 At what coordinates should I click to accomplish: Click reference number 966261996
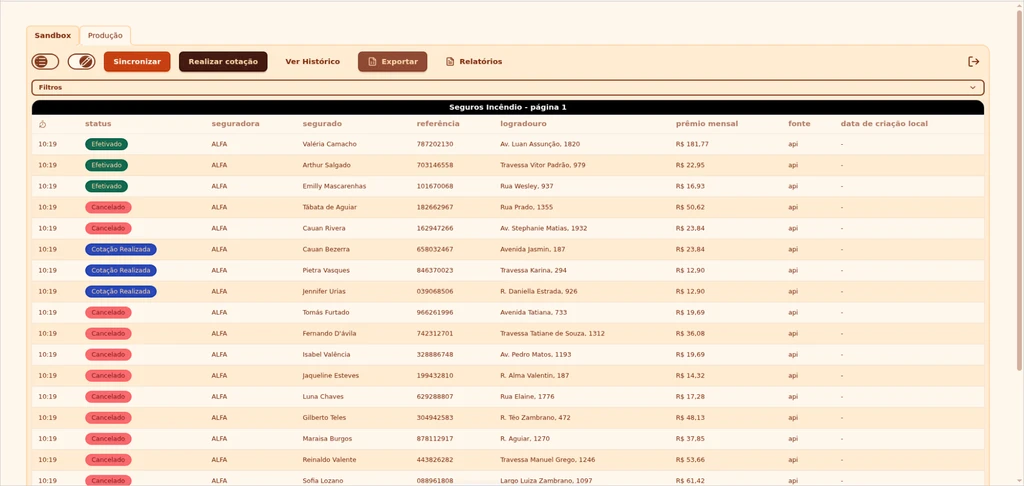(x=435, y=312)
